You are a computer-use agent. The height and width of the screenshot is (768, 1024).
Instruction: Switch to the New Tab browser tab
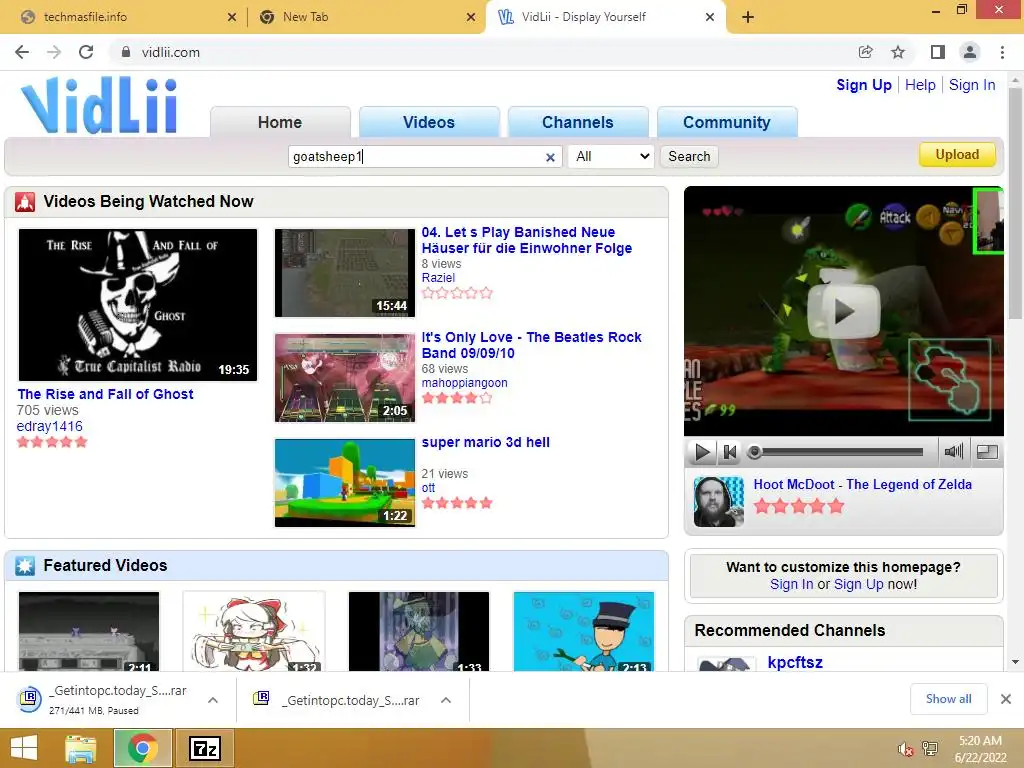pyautogui.click(x=366, y=17)
